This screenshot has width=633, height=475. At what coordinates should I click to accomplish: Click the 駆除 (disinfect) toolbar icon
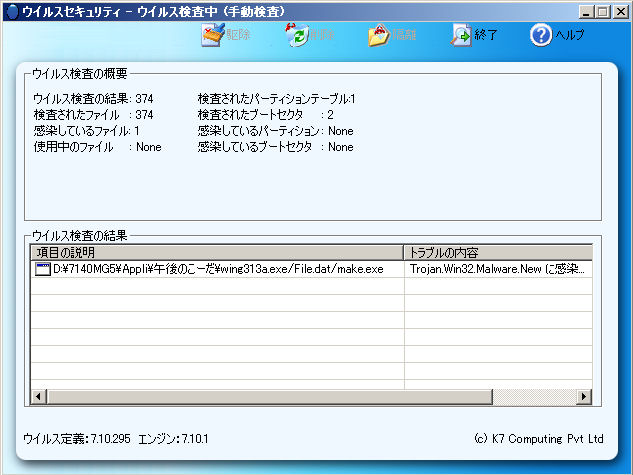pos(214,36)
